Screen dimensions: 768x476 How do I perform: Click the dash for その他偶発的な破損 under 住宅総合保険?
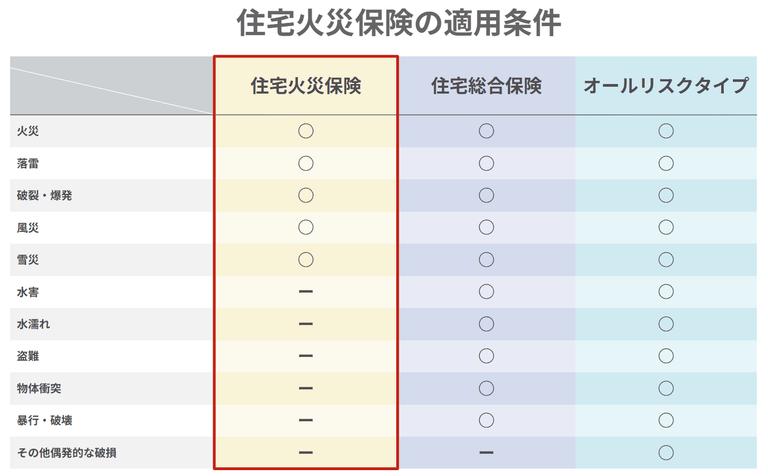[x=486, y=452]
